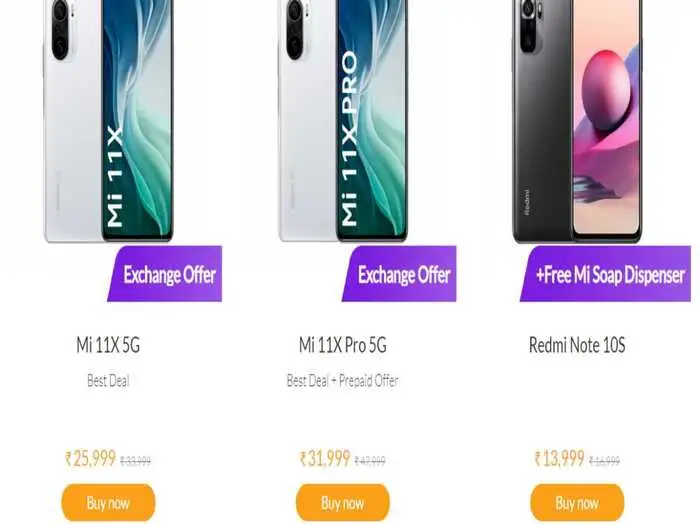Open the Redmi Note 10S product title
700x525 pixels.
click(577, 345)
